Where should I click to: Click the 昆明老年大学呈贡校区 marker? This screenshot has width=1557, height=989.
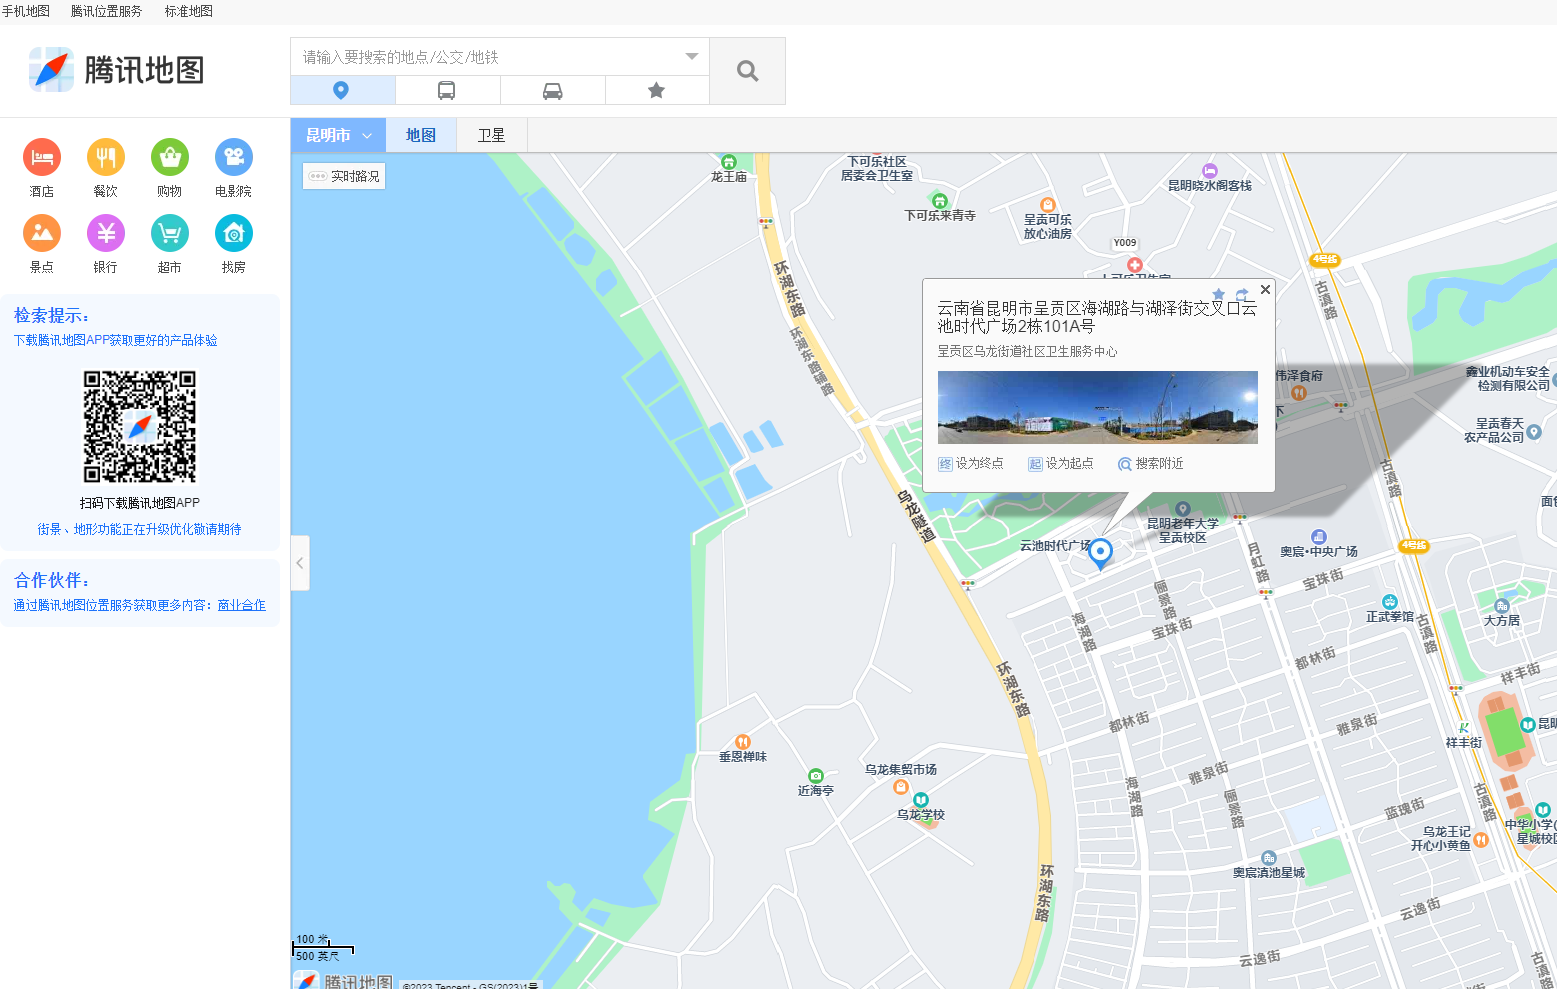(1183, 509)
